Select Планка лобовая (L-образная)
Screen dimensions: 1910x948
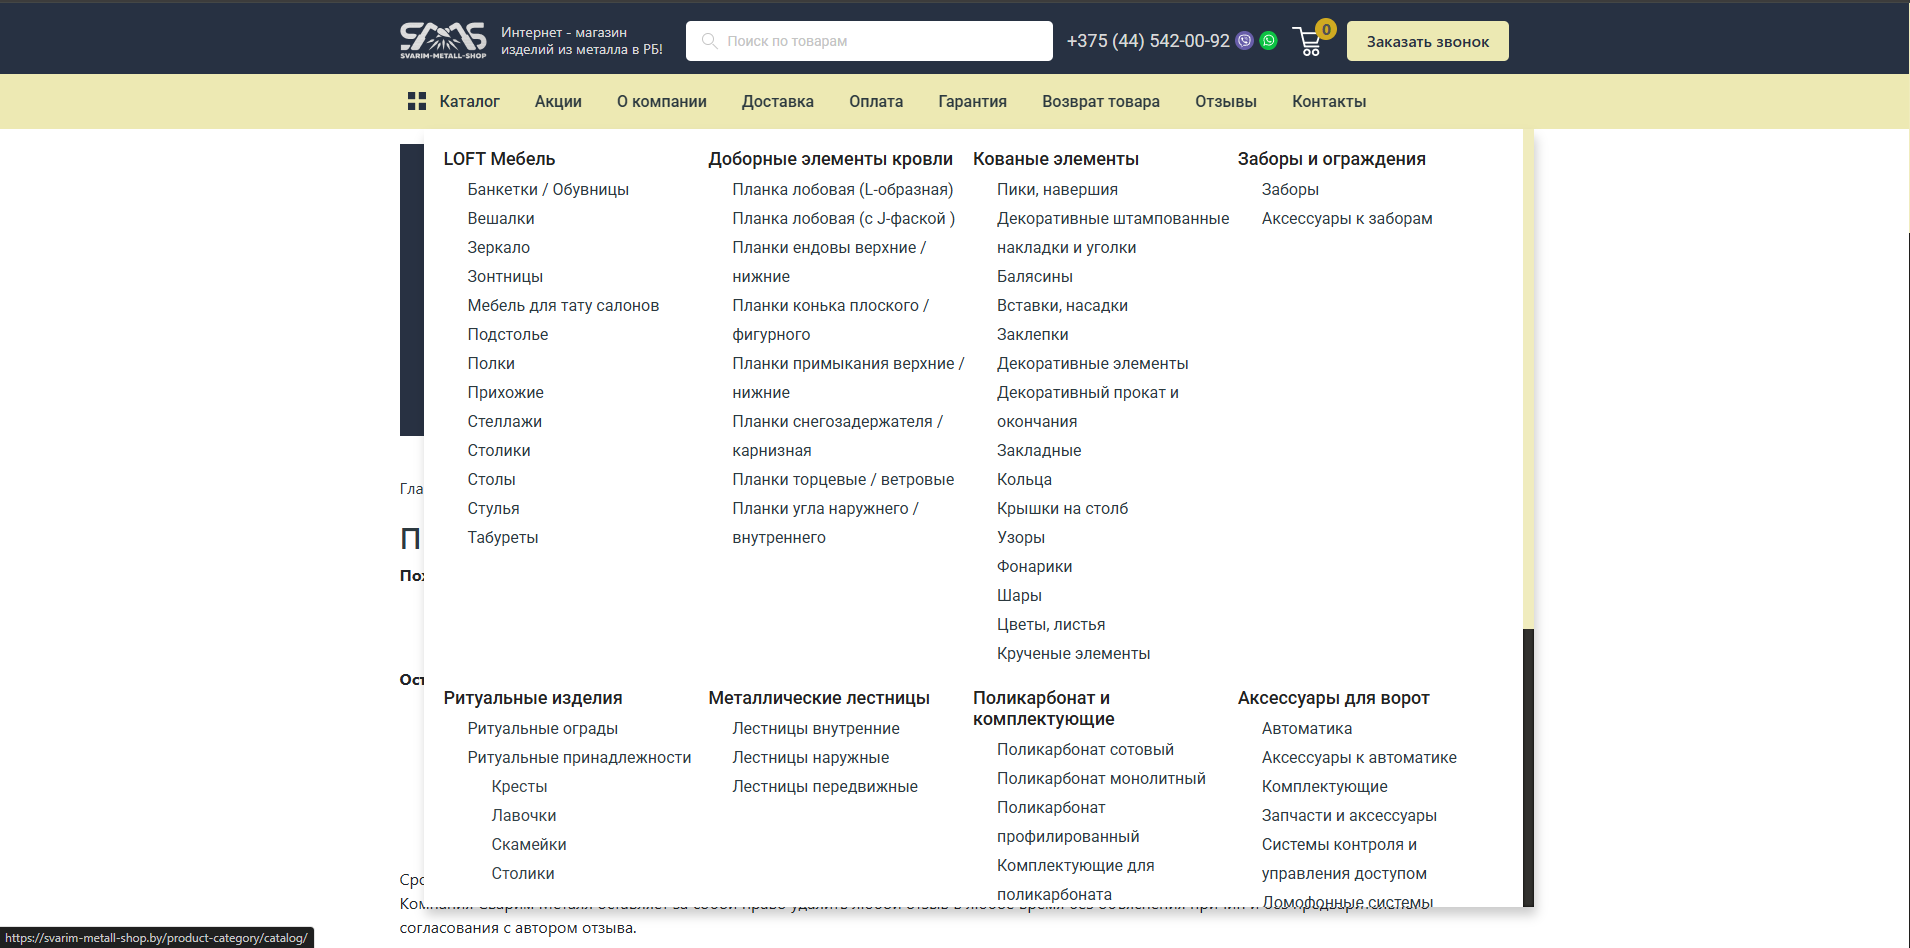[843, 189]
